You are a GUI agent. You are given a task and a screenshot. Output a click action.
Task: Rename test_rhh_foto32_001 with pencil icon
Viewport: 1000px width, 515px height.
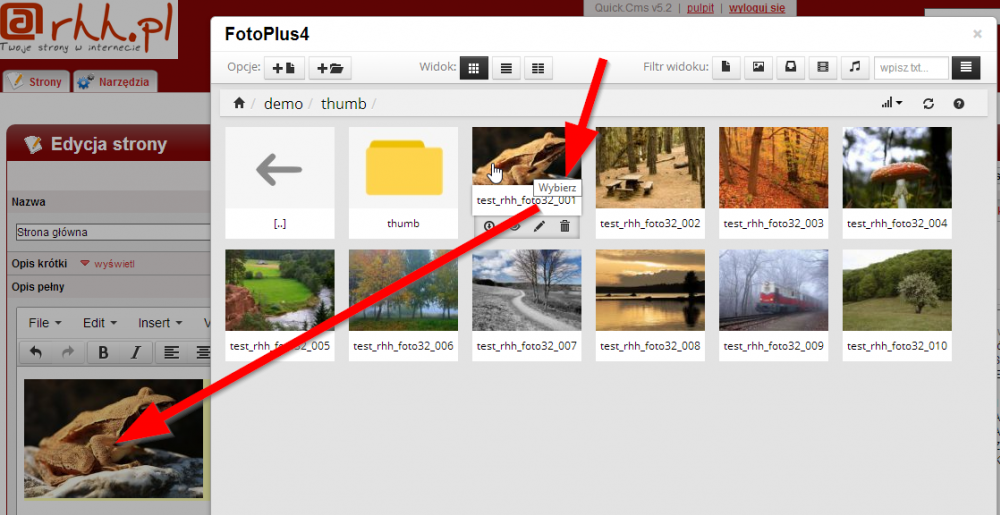pos(540,226)
